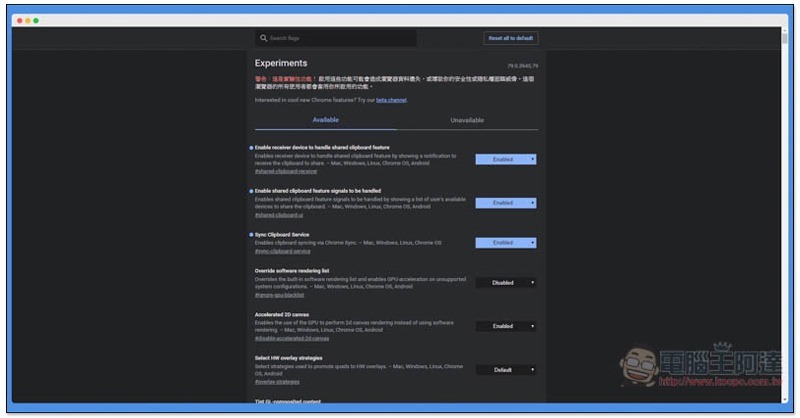Open dropdown for shared clipboard receiver flag
800x418 pixels.
505,159
